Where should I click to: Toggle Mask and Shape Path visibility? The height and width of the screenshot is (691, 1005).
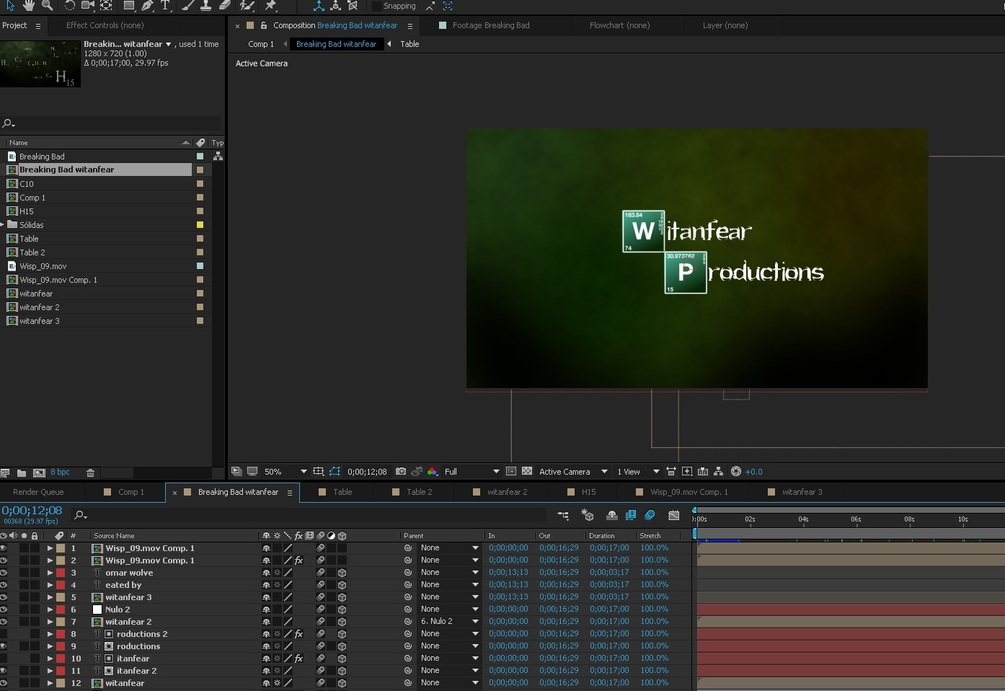(x=335, y=471)
